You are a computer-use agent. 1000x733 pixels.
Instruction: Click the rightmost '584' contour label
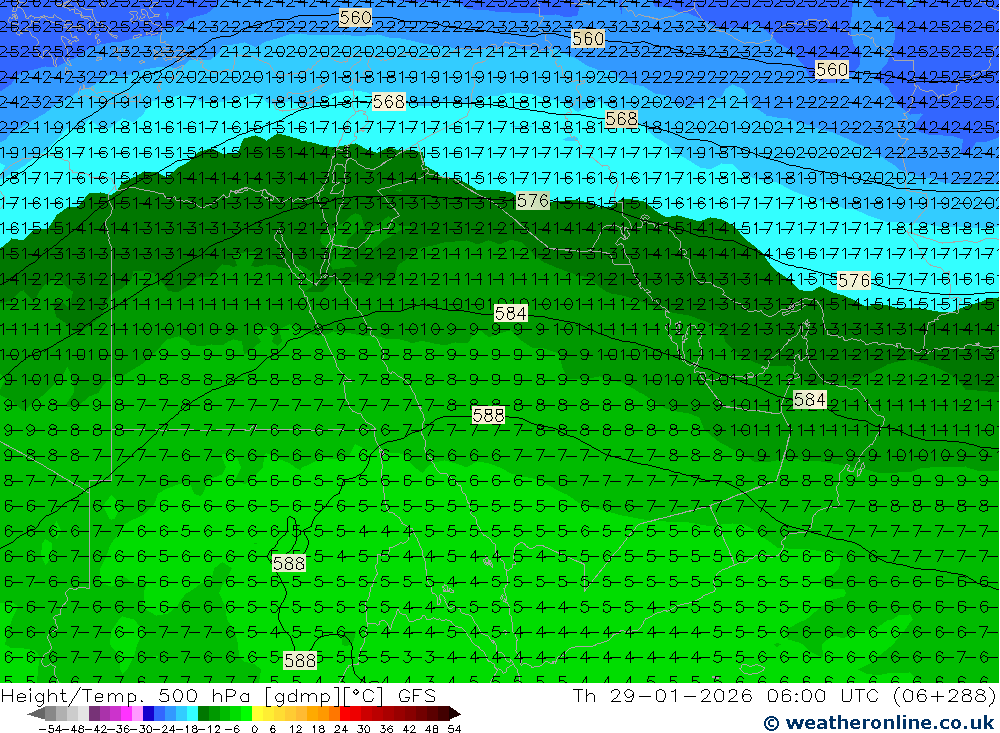tap(810, 399)
